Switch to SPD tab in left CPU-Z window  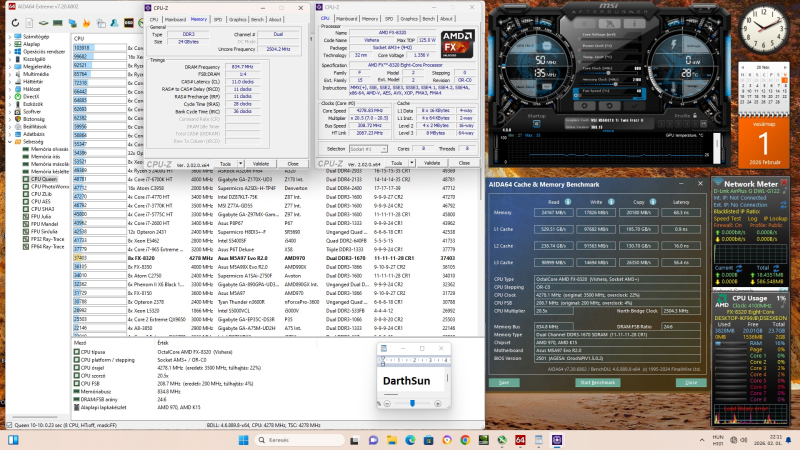[218, 19]
